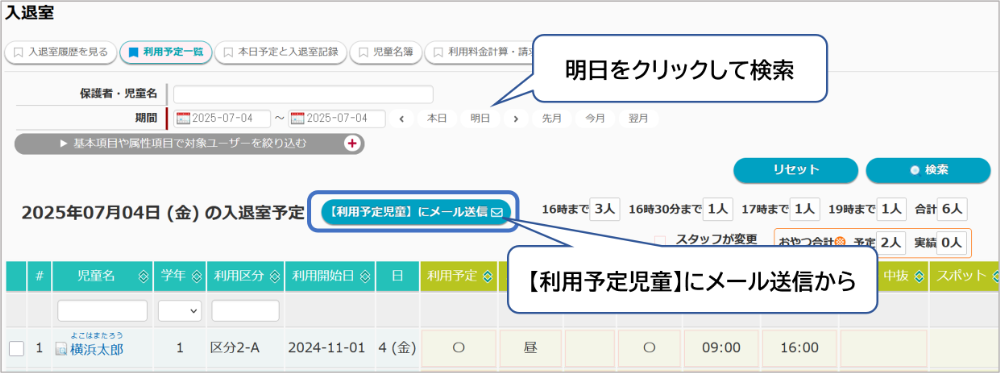Select the 先月 period button
This screenshot has height=373, width=1000.
552,119
